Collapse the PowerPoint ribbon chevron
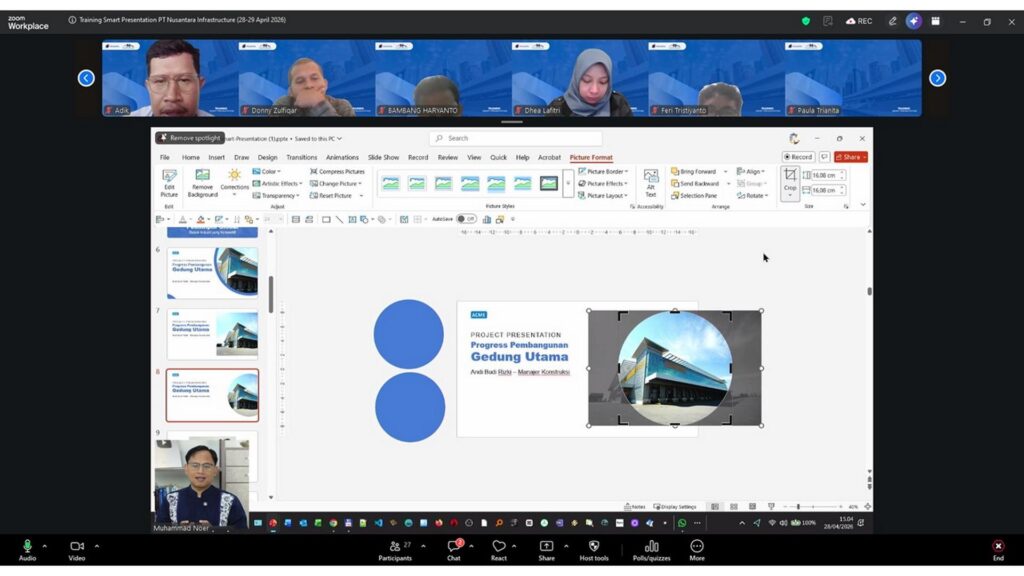 pos(863,205)
